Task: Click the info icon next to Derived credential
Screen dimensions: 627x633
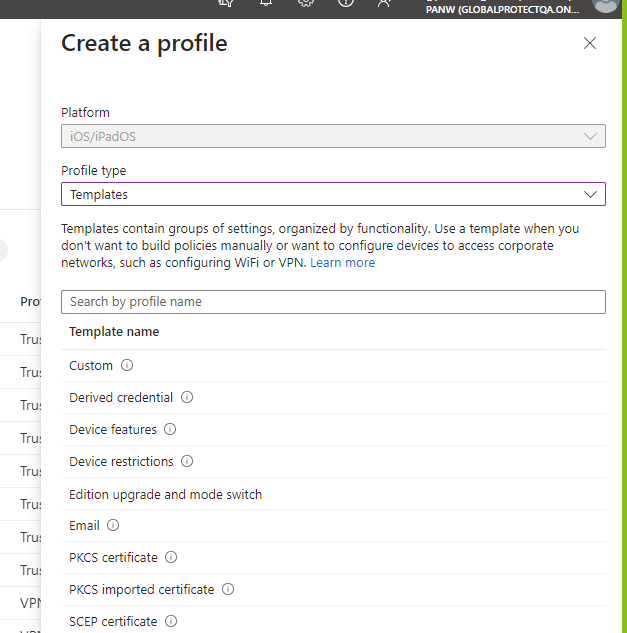Action: click(x=187, y=397)
